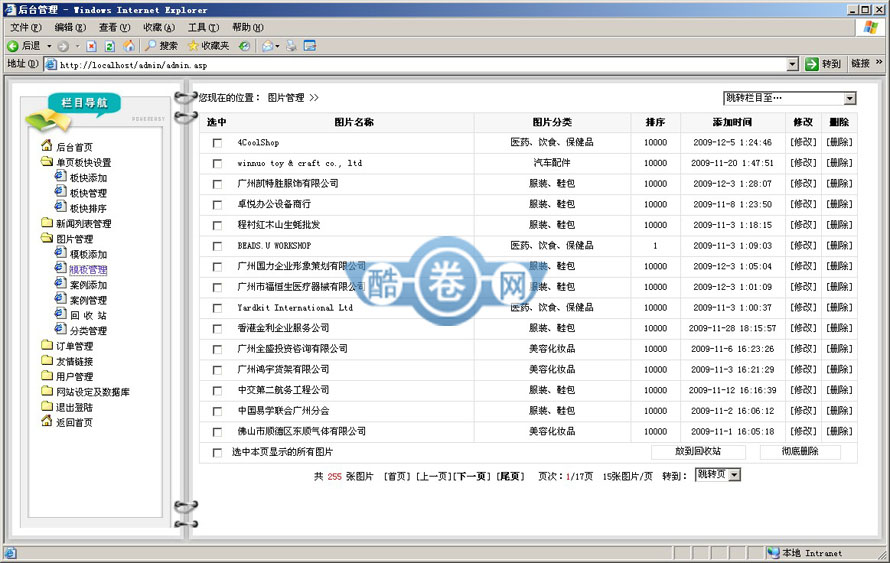Screen dimensions: 890x563
Task: Click folder icon beside 用户管理
Action: (x=47, y=376)
